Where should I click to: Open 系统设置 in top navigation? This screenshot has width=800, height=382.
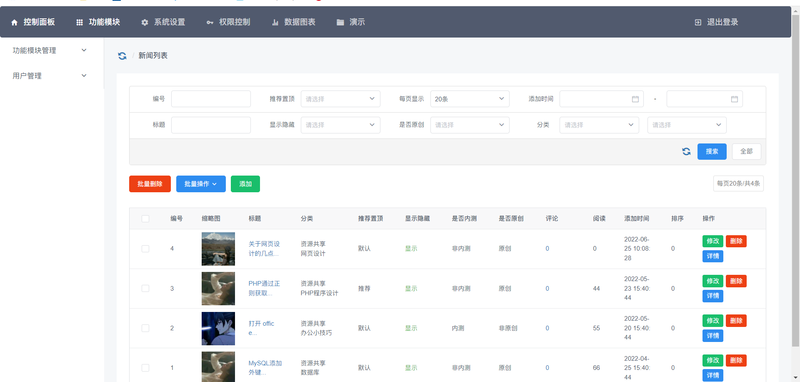[x=170, y=22]
